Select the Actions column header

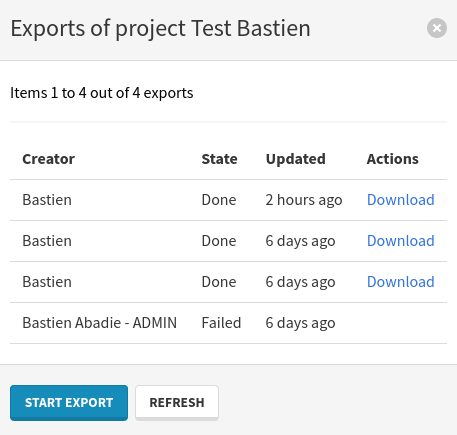[x=393, y=159]
